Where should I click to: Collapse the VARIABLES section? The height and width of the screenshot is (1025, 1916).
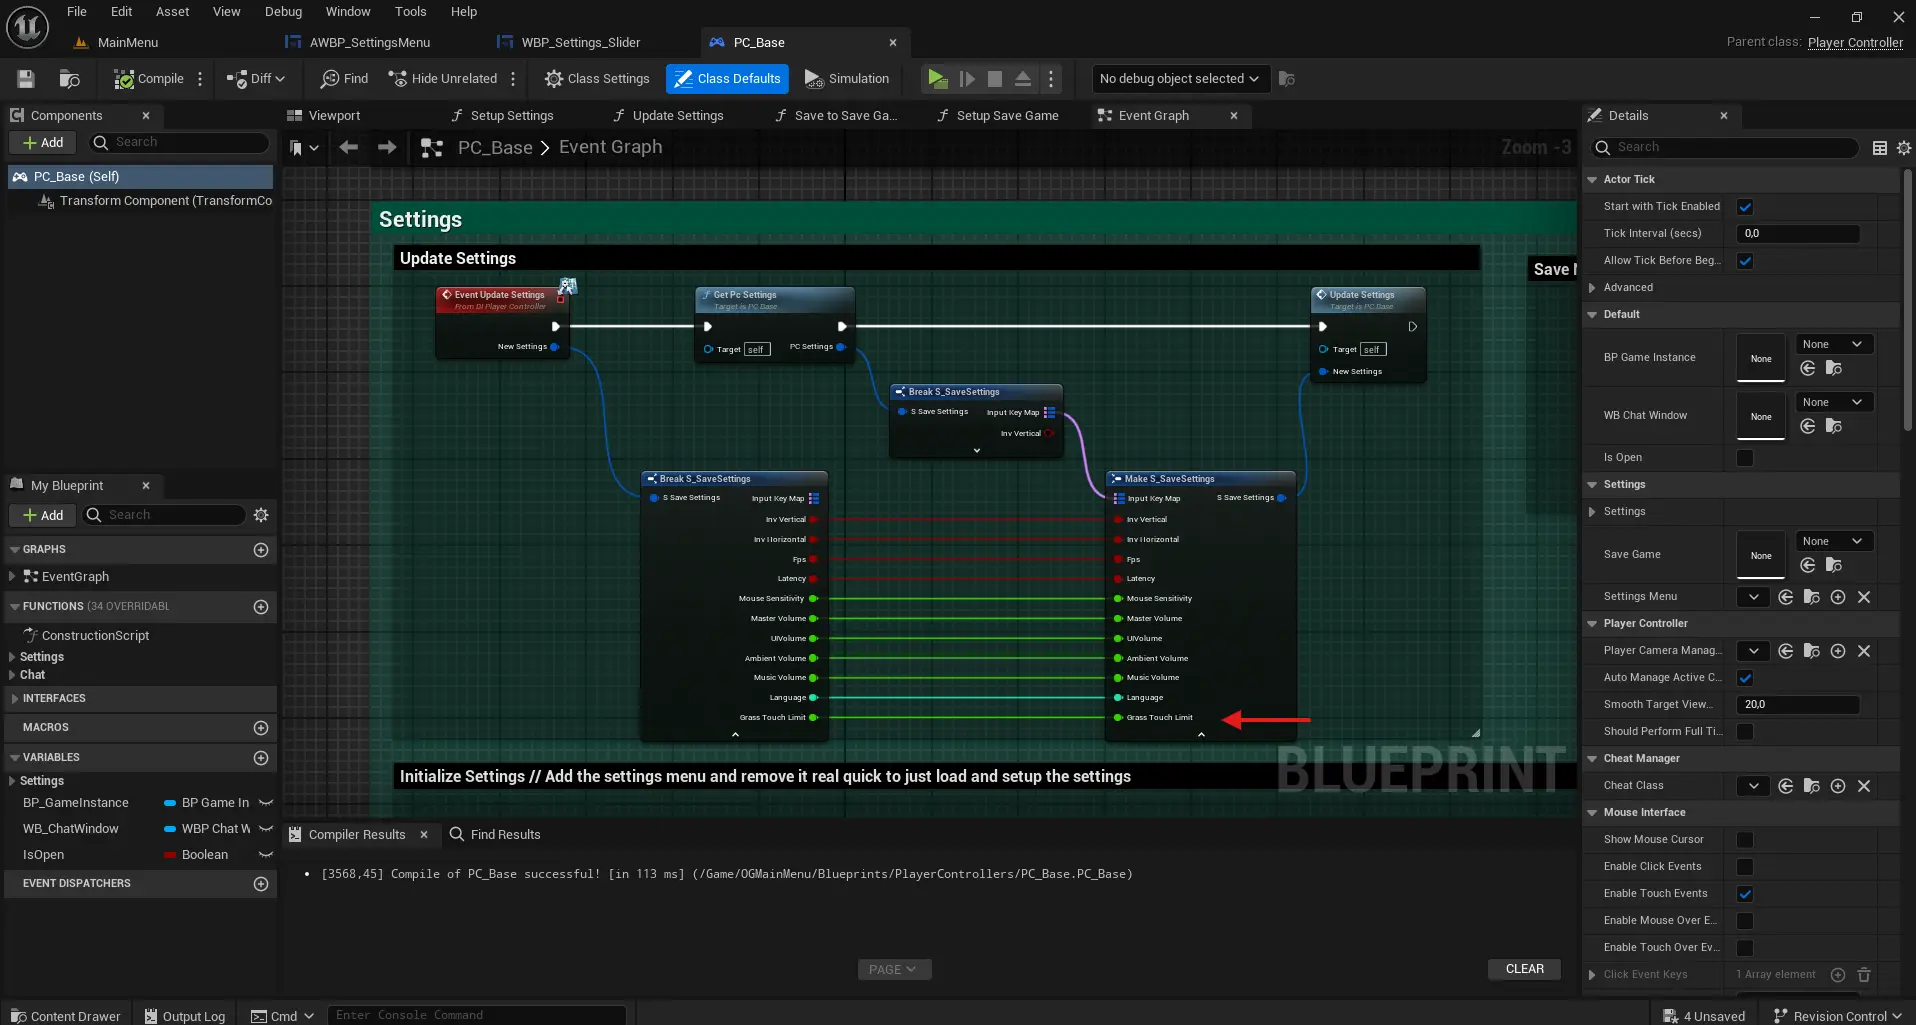tap(15, 758)
